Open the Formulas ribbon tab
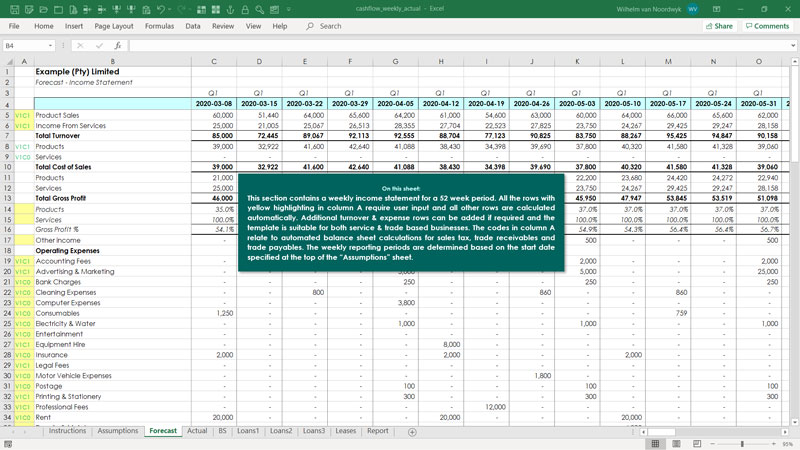The width and height of the screenshot is (800, 450). 159,26
